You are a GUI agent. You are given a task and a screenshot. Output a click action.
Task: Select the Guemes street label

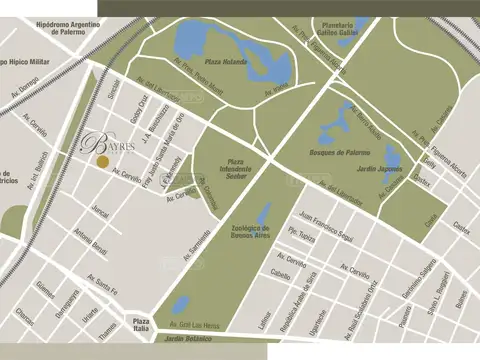45,290
